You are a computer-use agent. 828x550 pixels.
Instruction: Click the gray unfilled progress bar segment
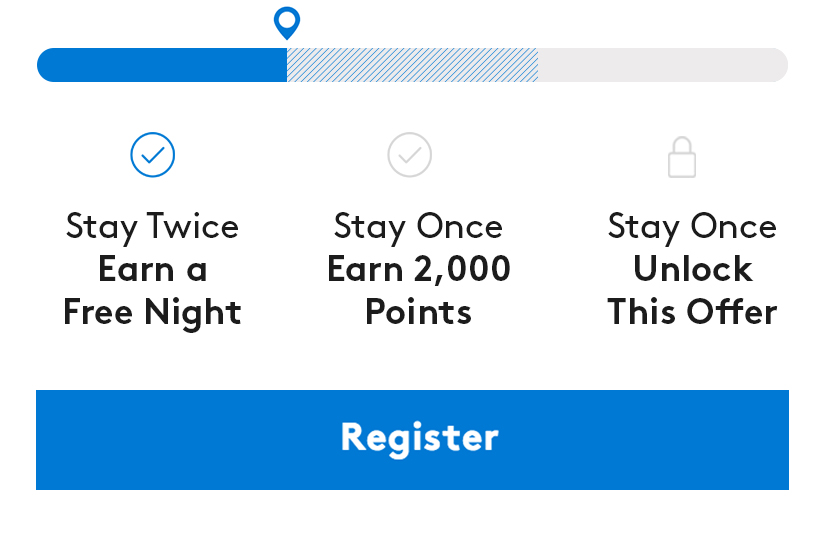pyautogui.click(x=662, y=65)
